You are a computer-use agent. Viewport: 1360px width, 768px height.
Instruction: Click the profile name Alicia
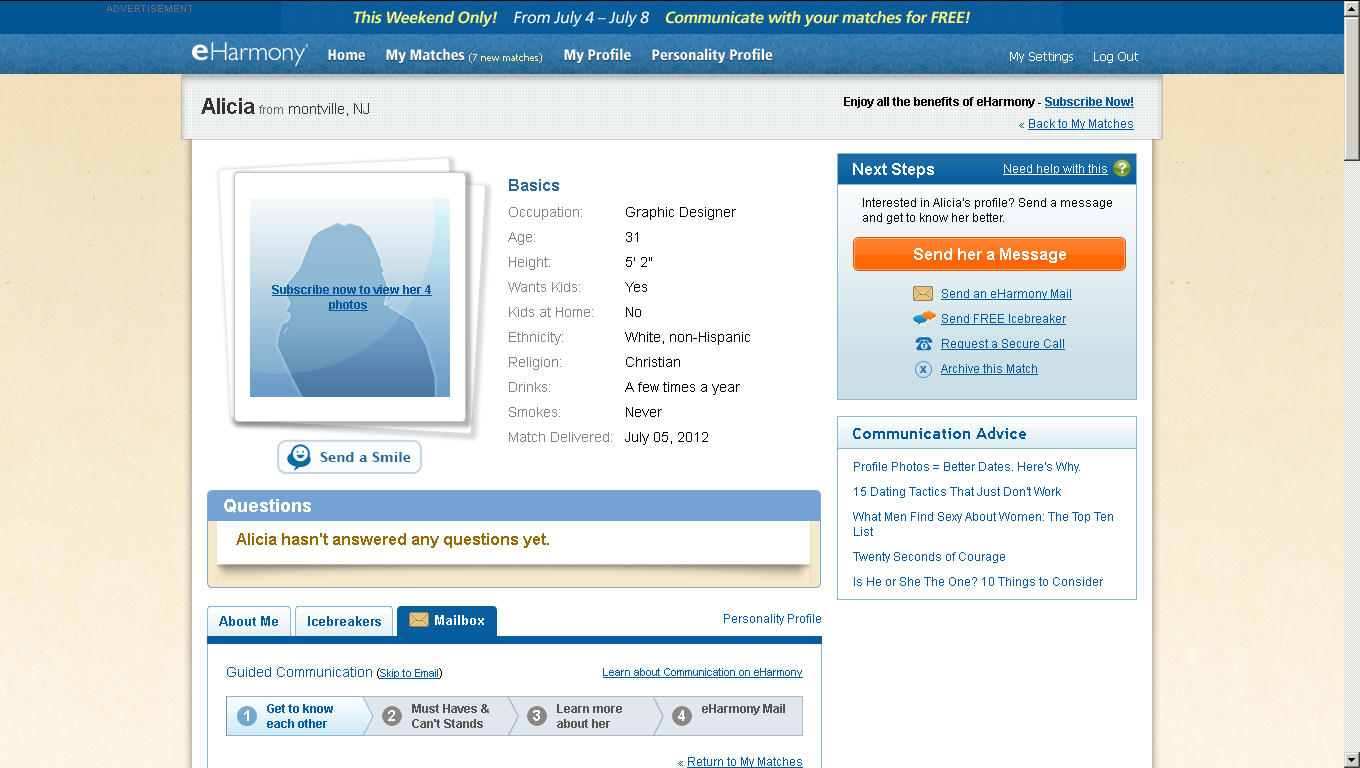tap(228, 107)
